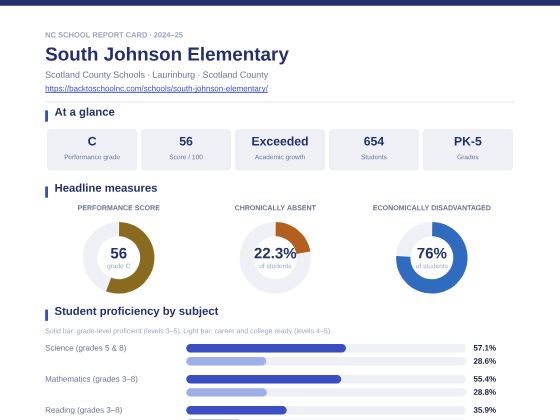Click the PK-5 Grades card
Image resolution: width=560 pixels, height=420 pixels.
coord(468,150)
